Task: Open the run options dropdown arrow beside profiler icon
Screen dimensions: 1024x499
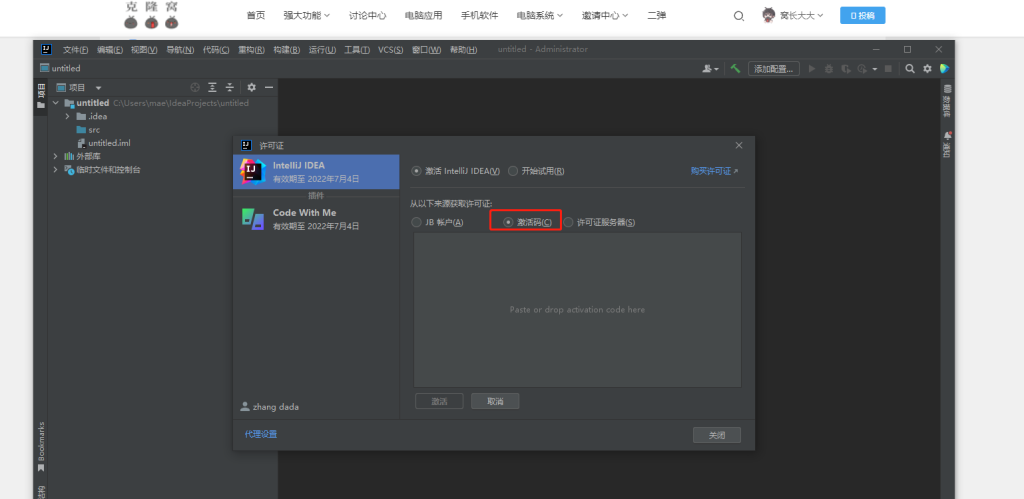Action: click(x=874, y=69)
